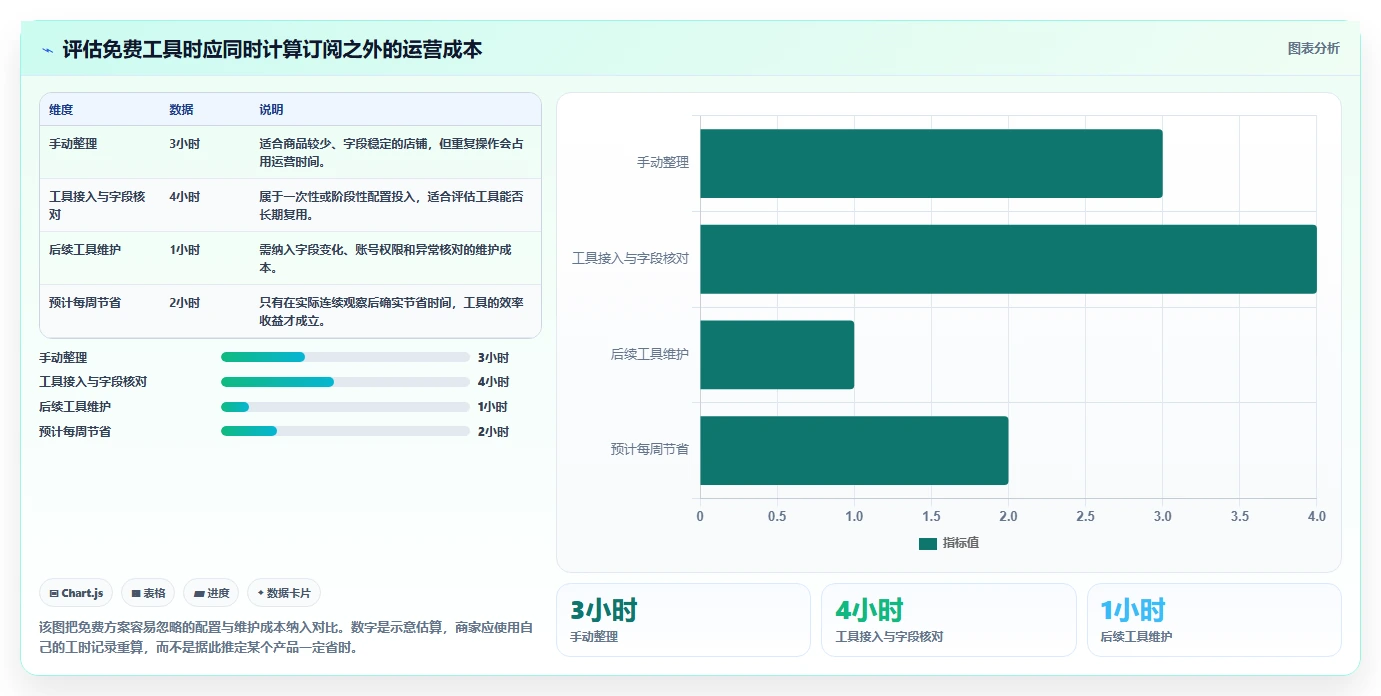Screen dimensions: 1381x696
Task: Click the description starting 只有在实际连续观察
Action: [x=391, y=312]
